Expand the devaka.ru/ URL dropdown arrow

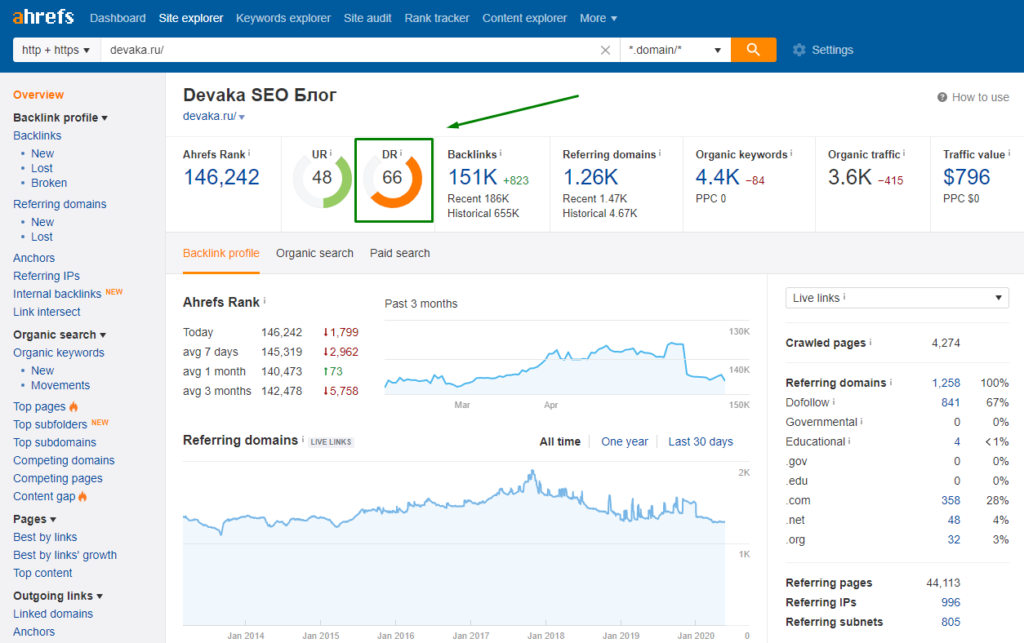(x=242, y=118)
